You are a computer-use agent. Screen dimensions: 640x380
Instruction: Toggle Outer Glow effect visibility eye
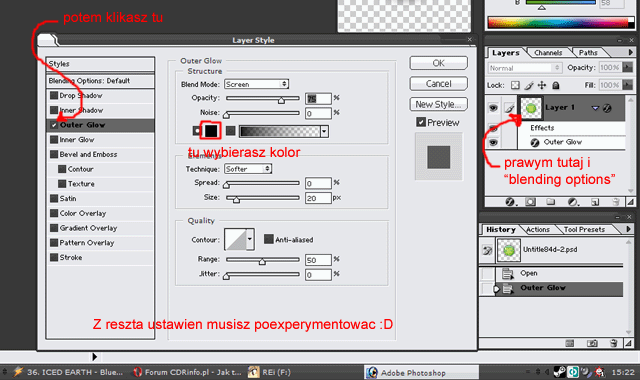click(x=493, y=142)
